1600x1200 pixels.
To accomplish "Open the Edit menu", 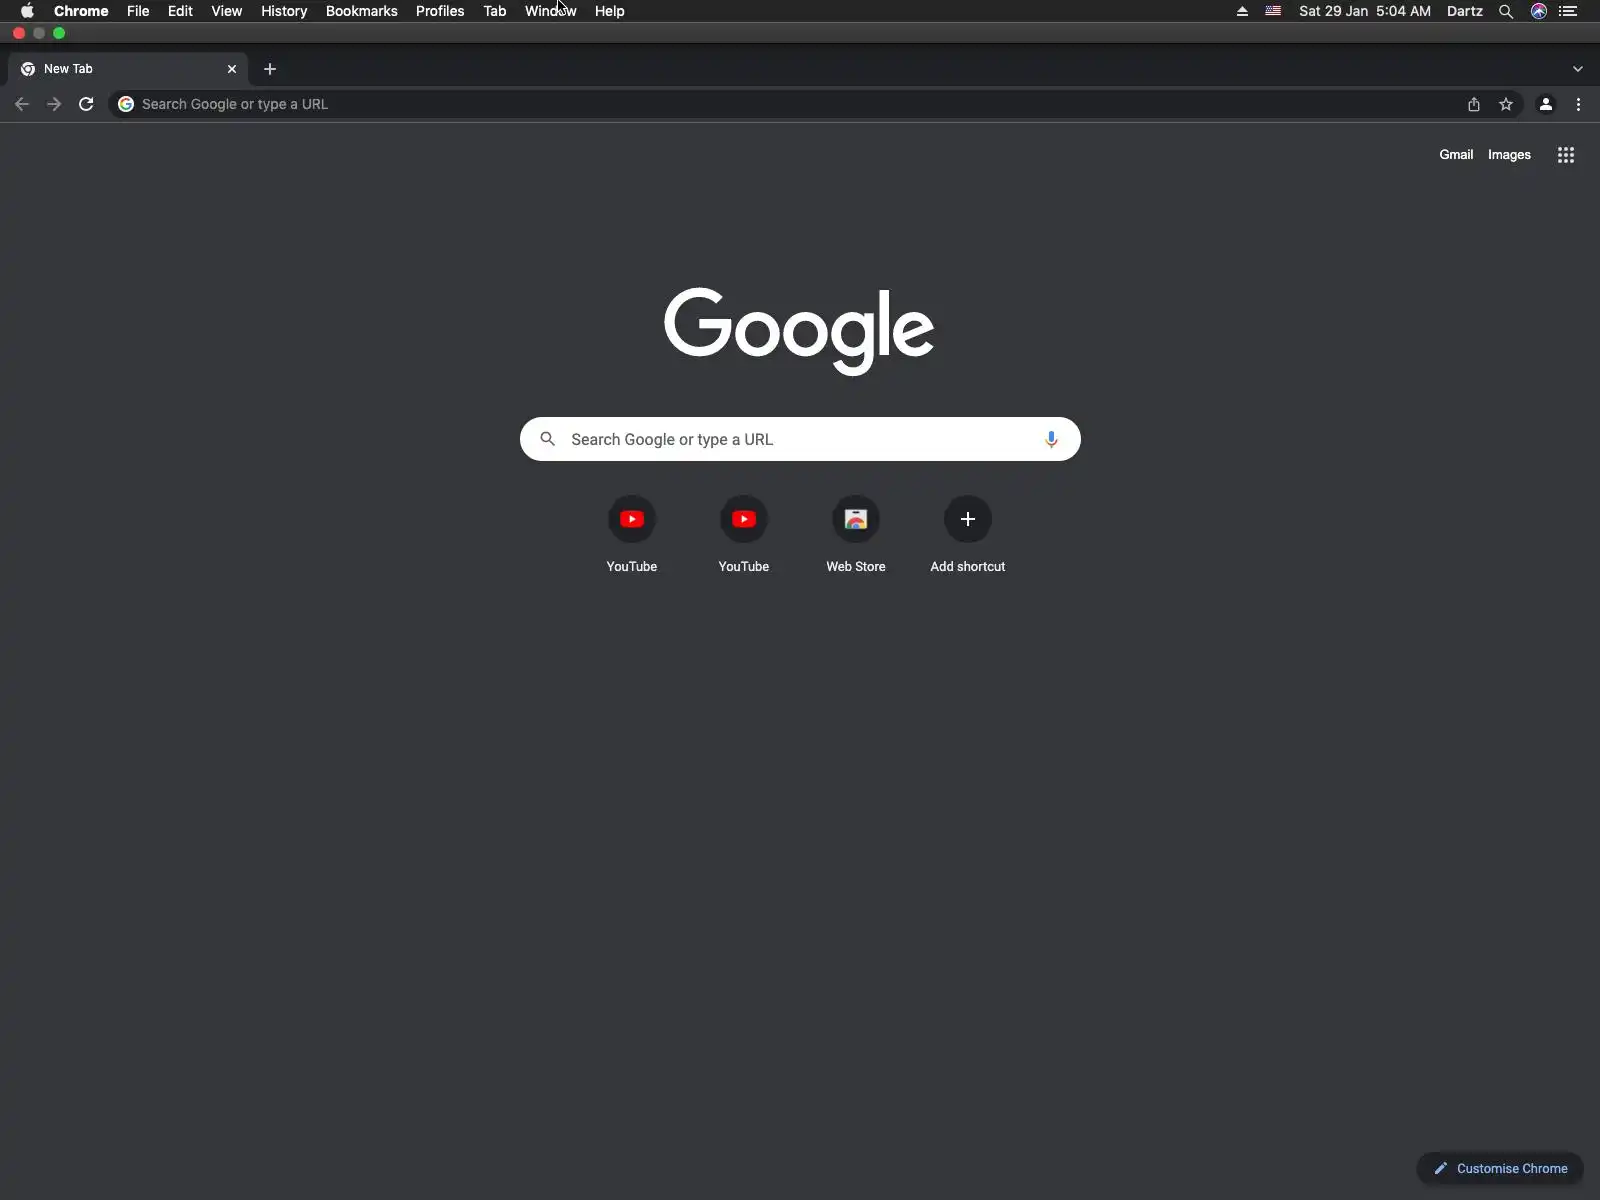I will (180, 11).
